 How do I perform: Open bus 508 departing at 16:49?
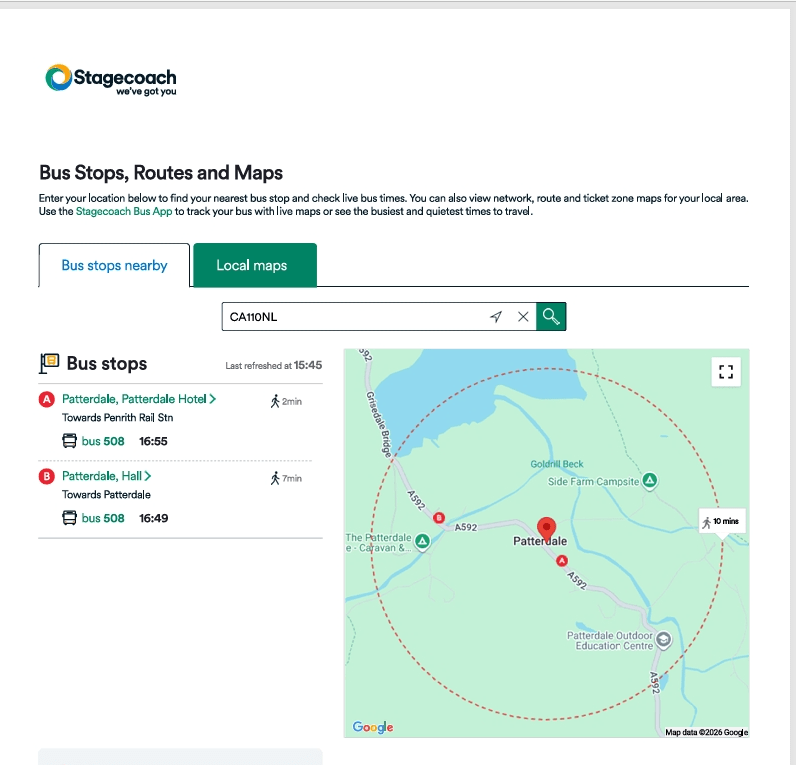tap(104, 518)
